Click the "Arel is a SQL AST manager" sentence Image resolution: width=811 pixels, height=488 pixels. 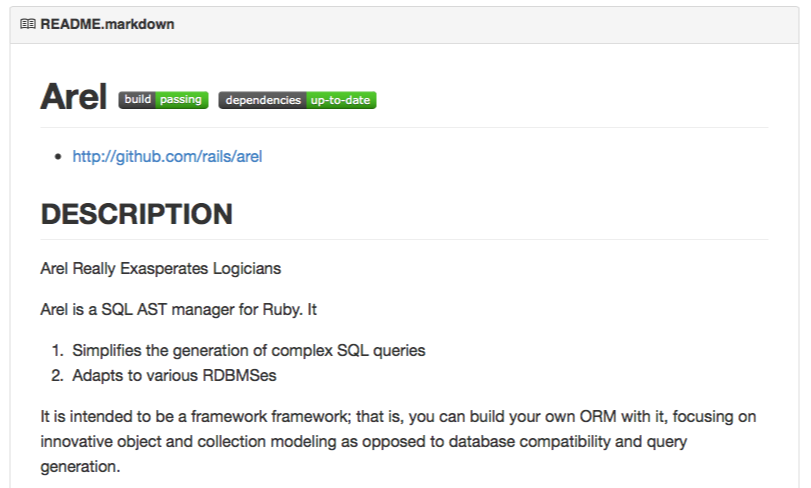pyautogui.click(x=178, y=309)
